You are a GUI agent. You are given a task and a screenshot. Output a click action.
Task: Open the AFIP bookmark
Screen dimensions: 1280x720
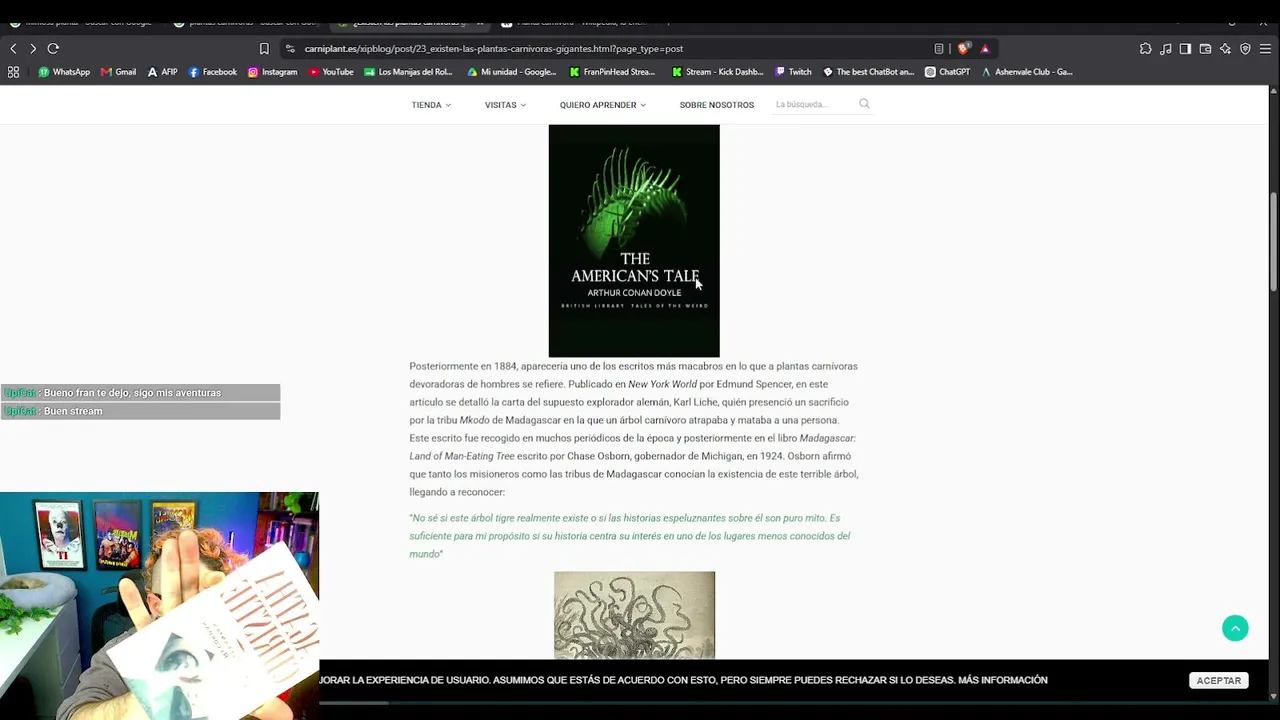(x=162, y=72)
